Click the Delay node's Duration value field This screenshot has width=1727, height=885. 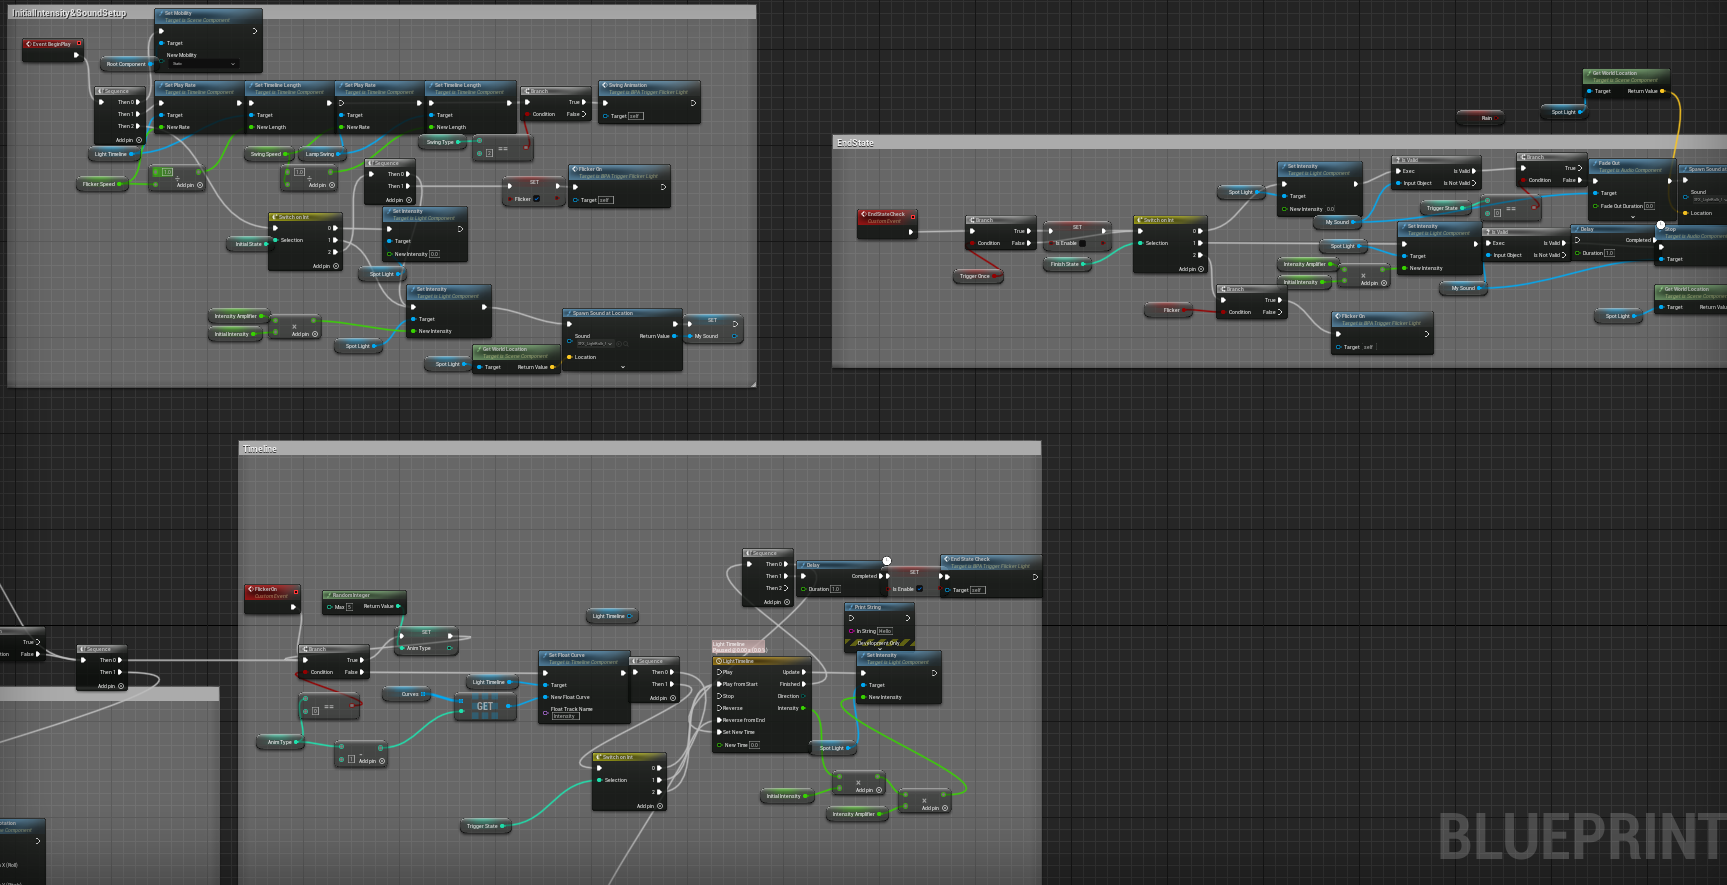[x=835, y=589]
